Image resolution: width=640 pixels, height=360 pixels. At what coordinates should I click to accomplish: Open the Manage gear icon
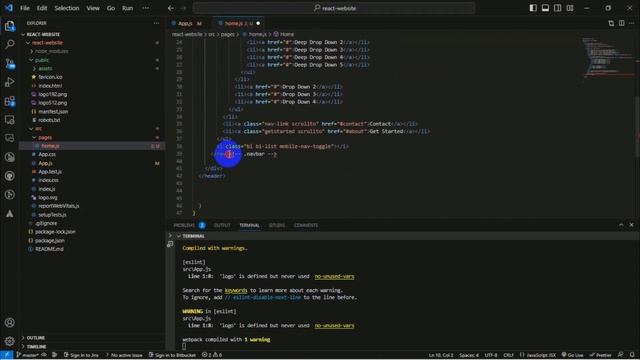tap(9, 341)
